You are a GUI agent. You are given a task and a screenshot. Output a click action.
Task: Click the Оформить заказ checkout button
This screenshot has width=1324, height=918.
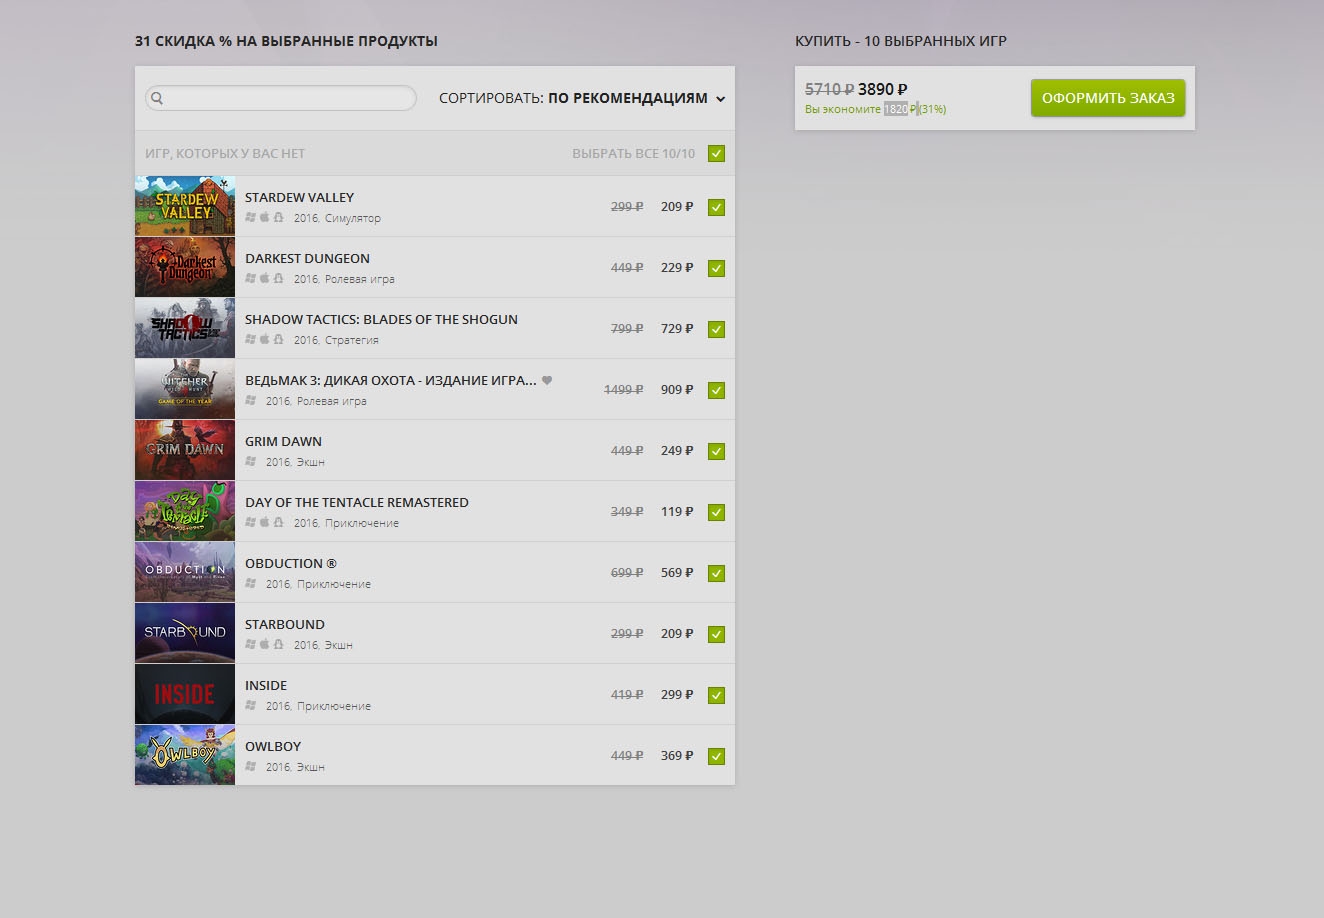tap(1108, 98)
